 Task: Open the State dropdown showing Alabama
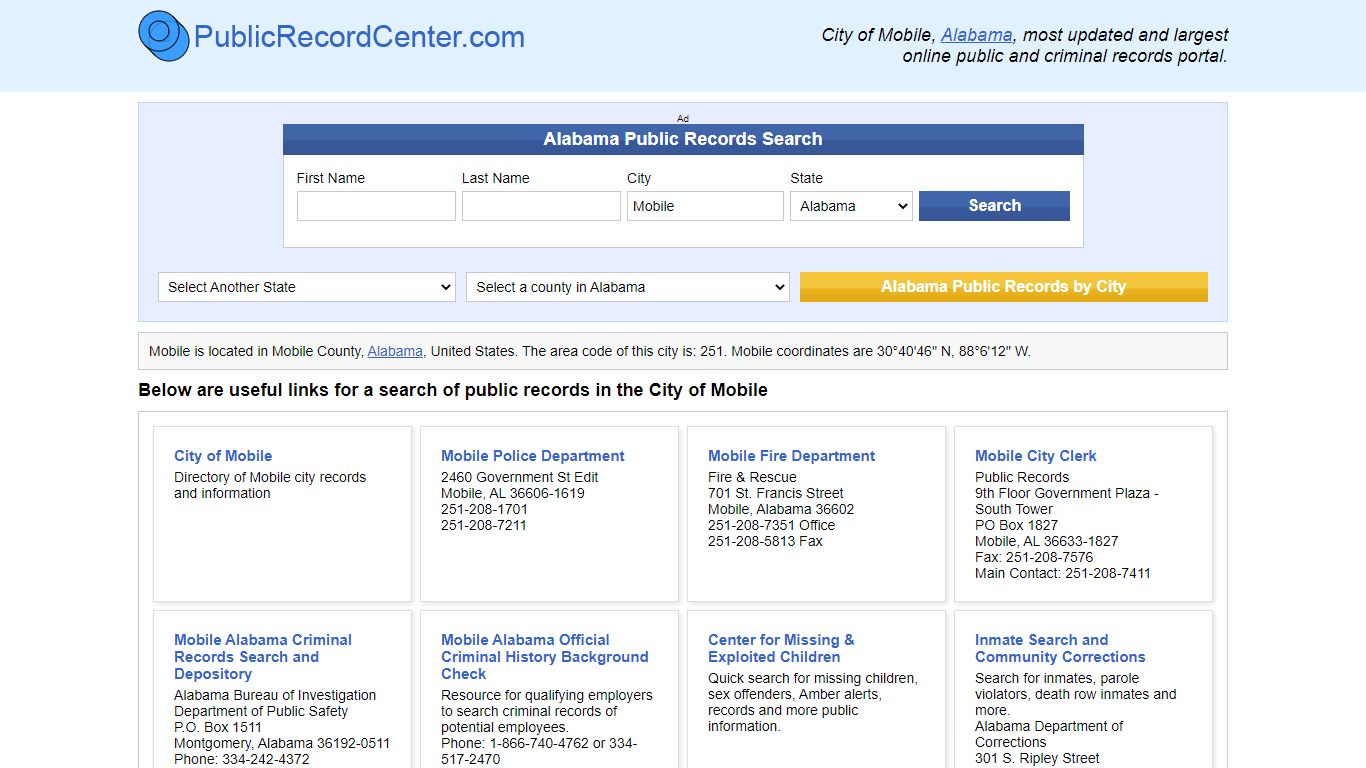pyautogui.click(x=851, y=206)
